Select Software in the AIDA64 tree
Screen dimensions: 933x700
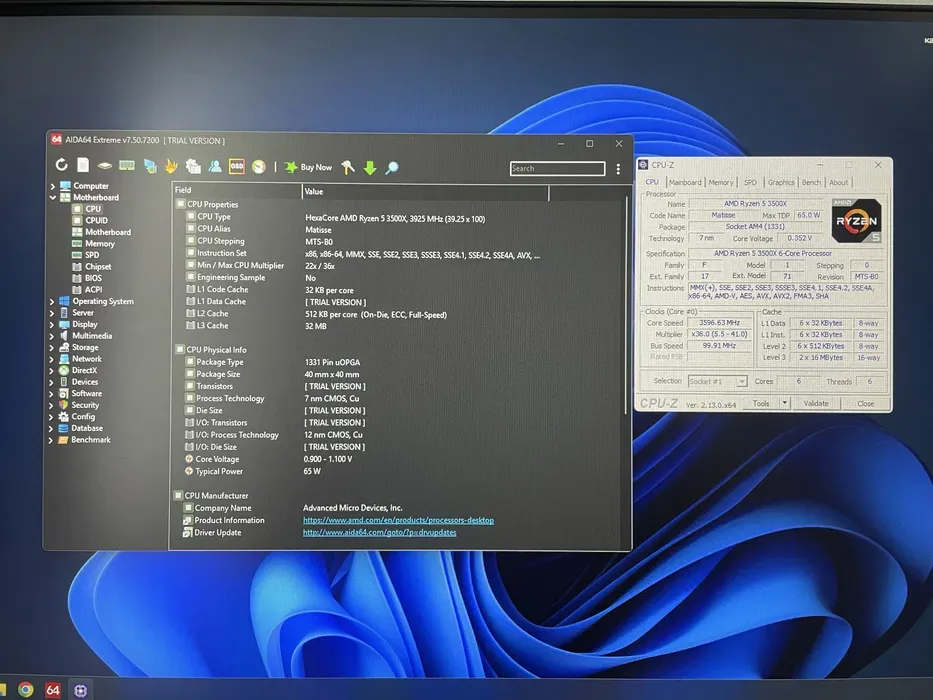click(x=87, y=393)
